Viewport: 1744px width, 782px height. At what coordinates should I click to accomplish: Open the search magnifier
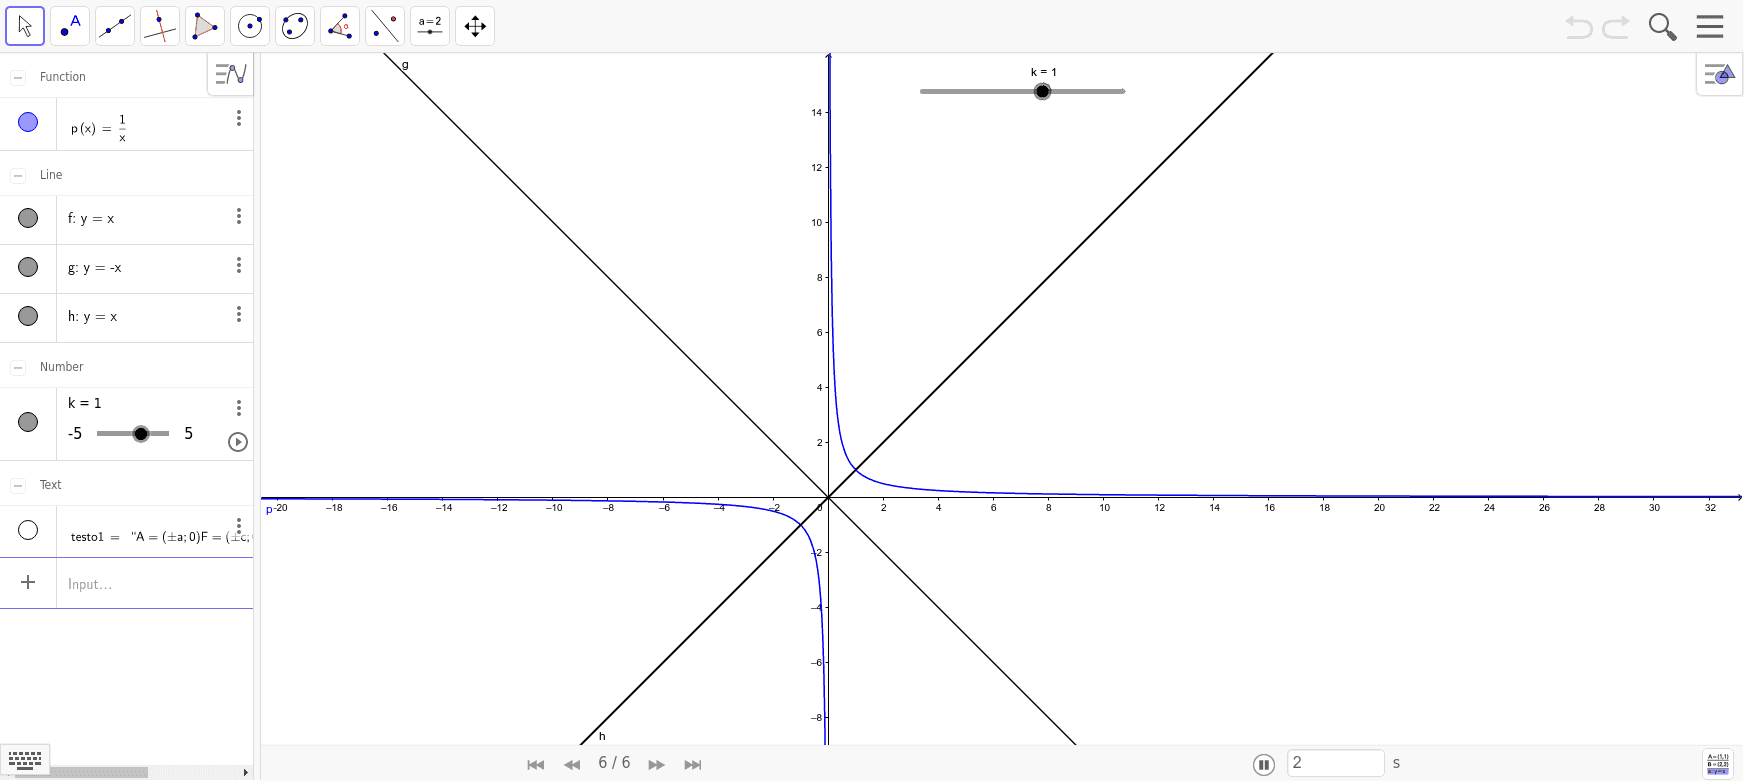click(x=1662, y=27)
